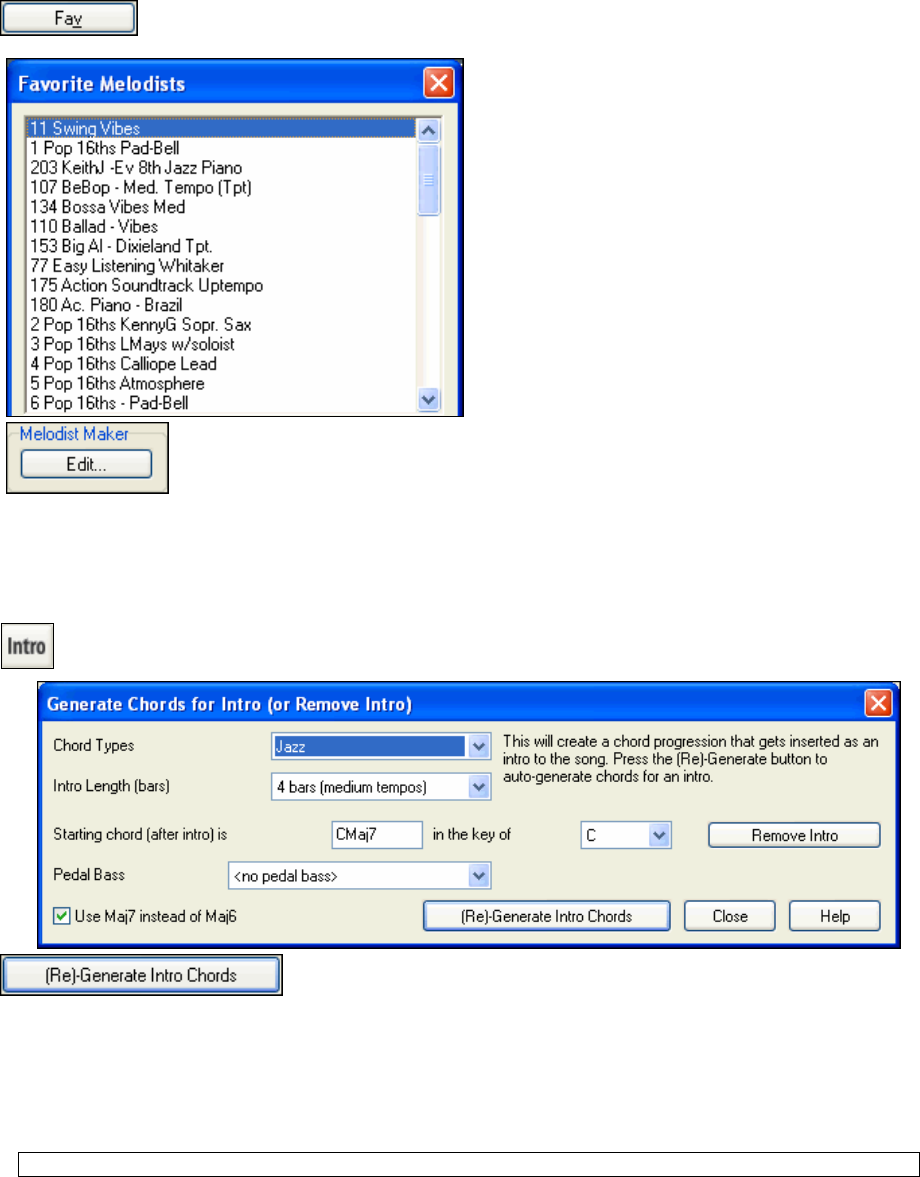Click (Re)-Generate Intro Chords in dialog
This screenshot has width=920, height=1177.
pyautogui.click(x=546, y=916)
